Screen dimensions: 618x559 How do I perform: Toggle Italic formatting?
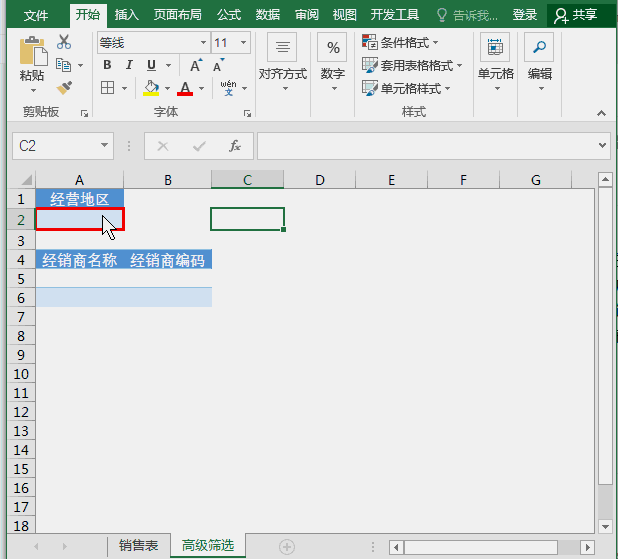[129, 65]
